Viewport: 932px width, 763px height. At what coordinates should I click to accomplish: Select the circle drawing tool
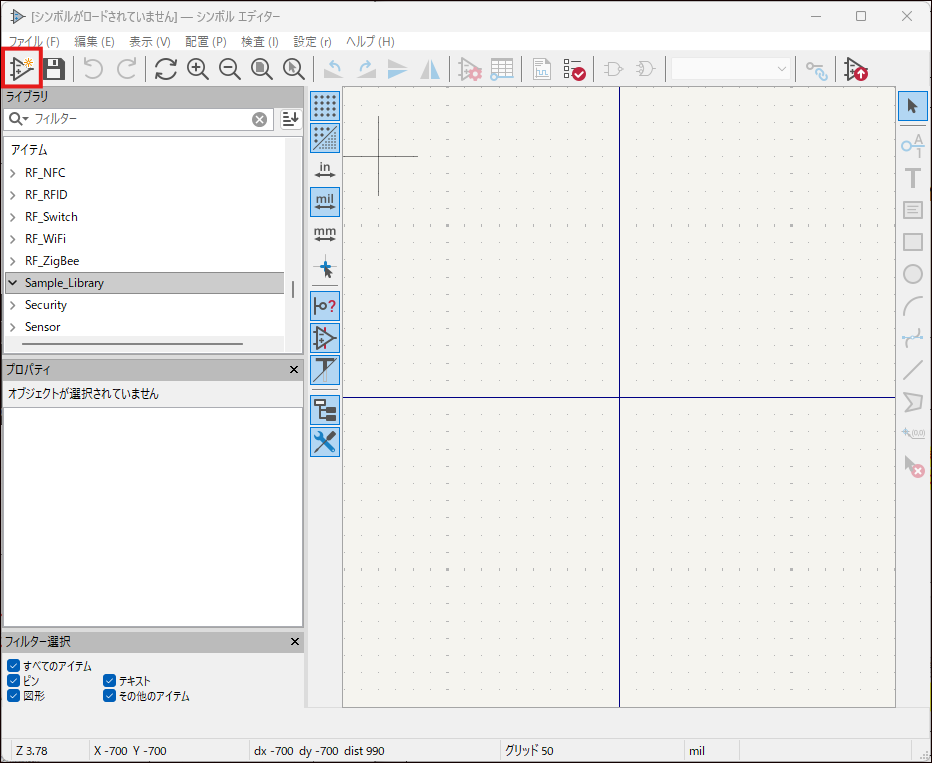(x=912, y=274)
